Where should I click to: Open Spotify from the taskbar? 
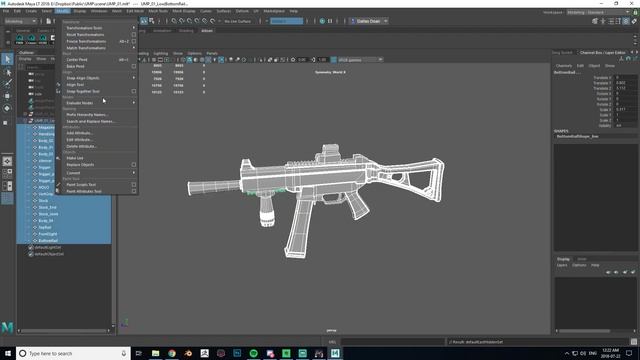tap(253, 353)
